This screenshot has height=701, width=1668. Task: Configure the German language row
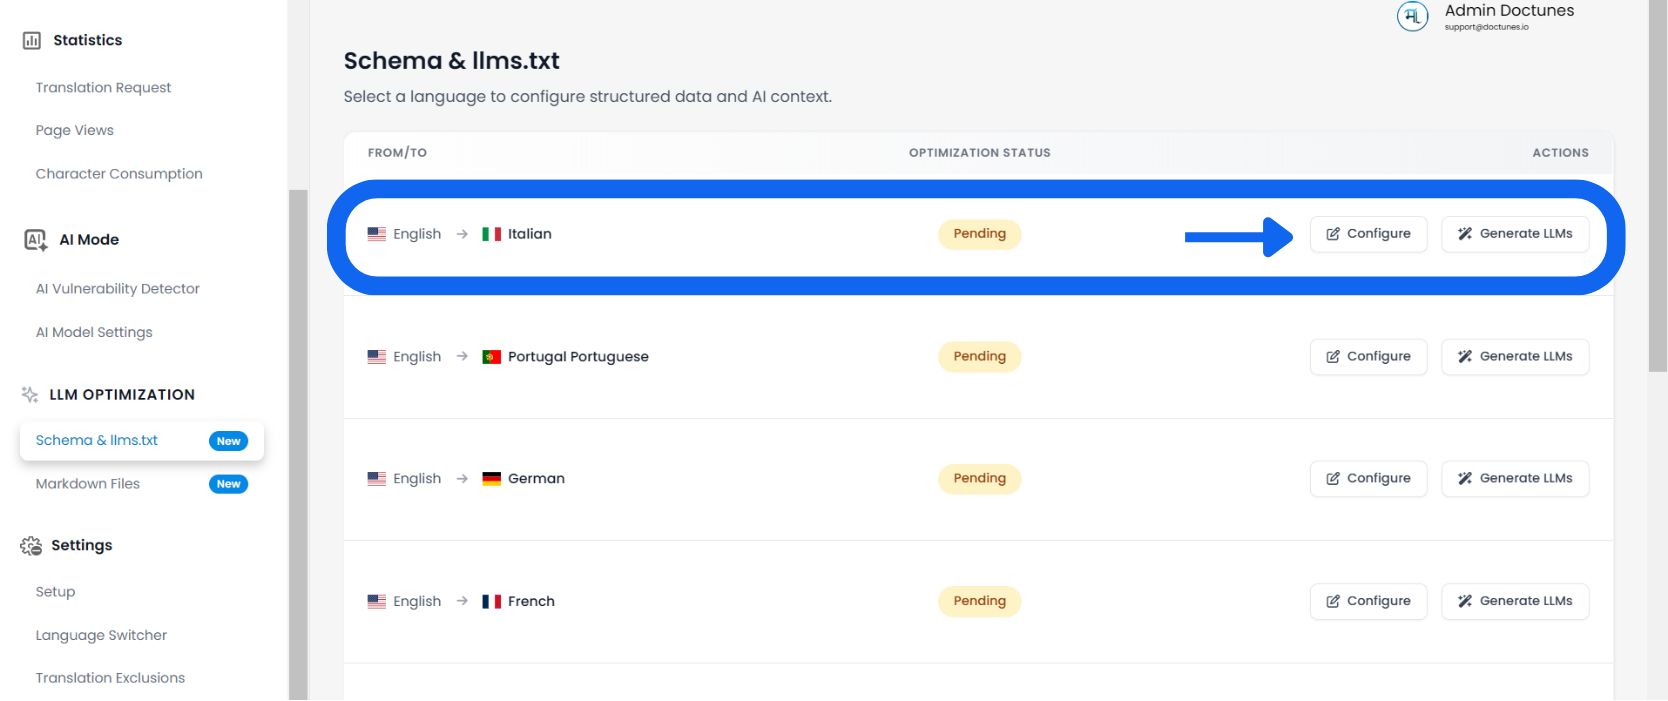pos(1368,479)
